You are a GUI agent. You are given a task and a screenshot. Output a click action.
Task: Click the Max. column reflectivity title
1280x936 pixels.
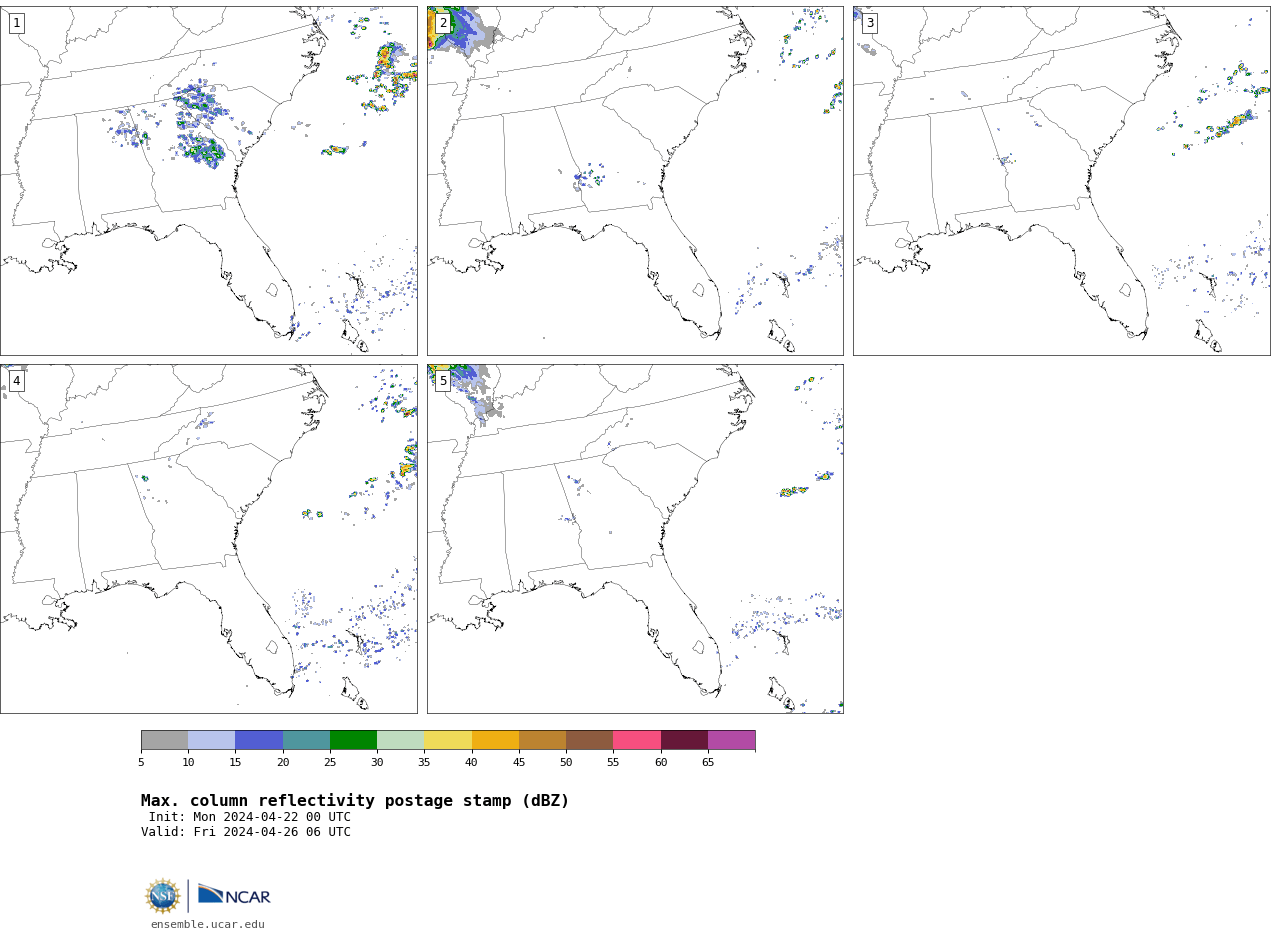pos(355,801)
